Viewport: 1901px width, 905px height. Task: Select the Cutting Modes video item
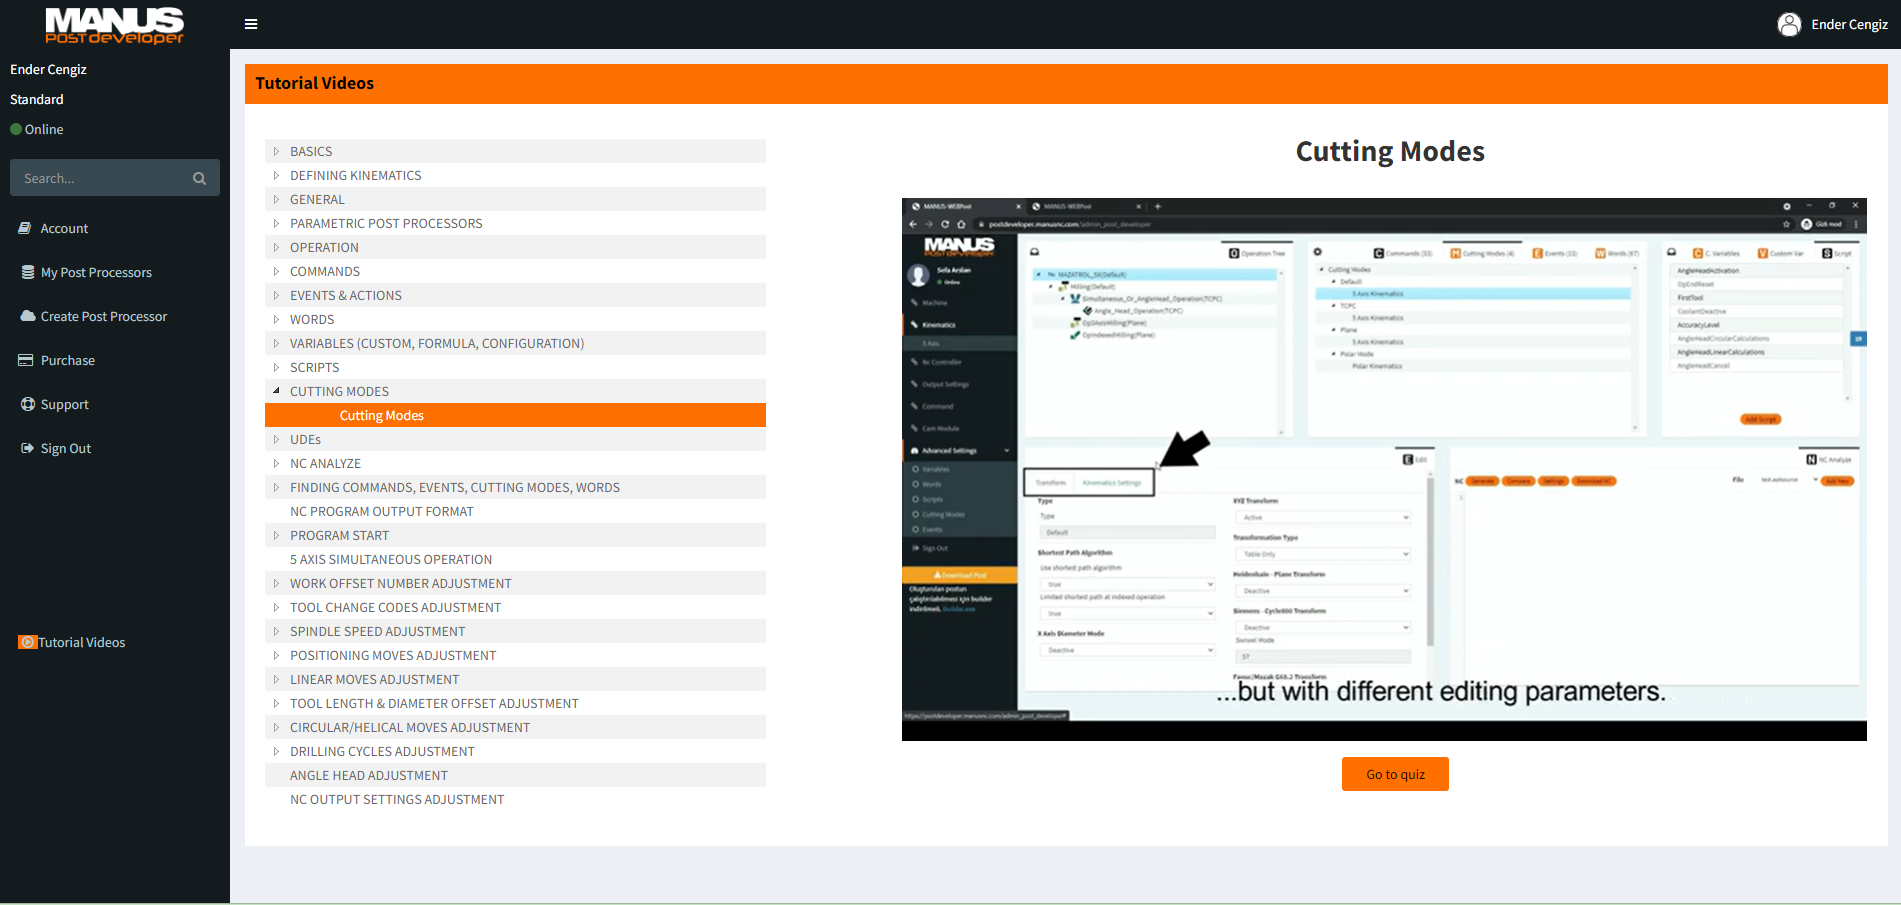(x=382, y=416)
